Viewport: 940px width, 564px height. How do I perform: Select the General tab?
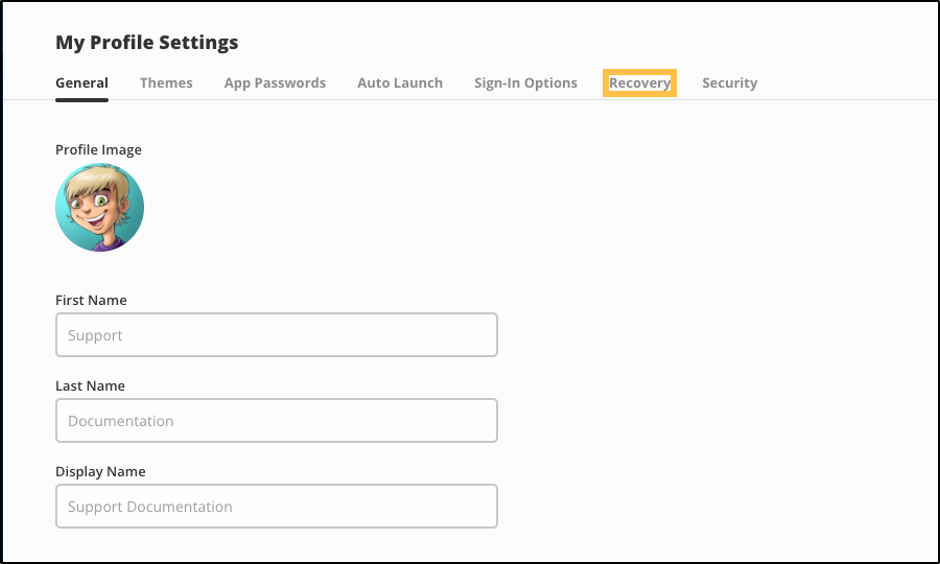pos(82,83)
